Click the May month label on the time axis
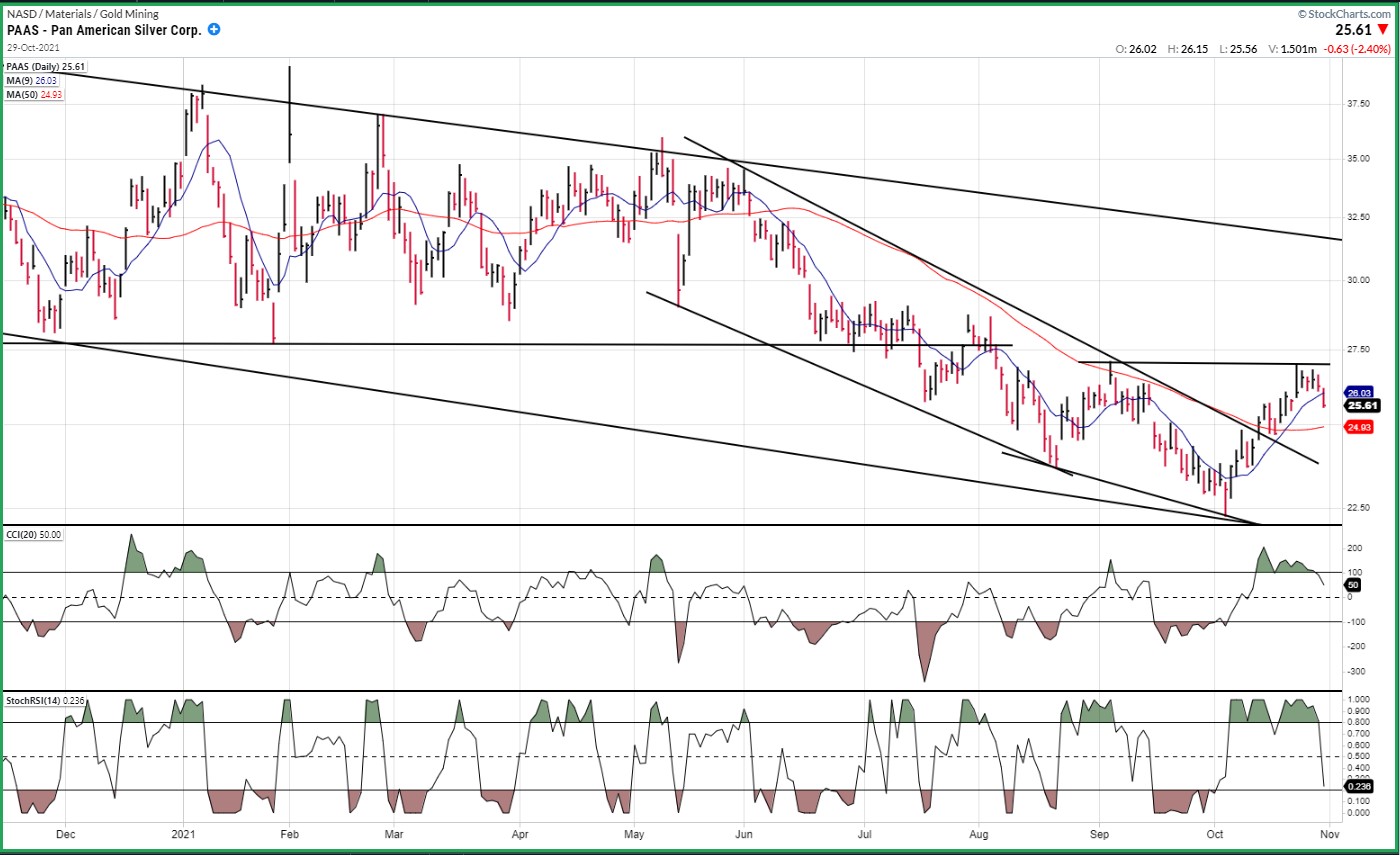1400x855 pixels. [634, 833]
